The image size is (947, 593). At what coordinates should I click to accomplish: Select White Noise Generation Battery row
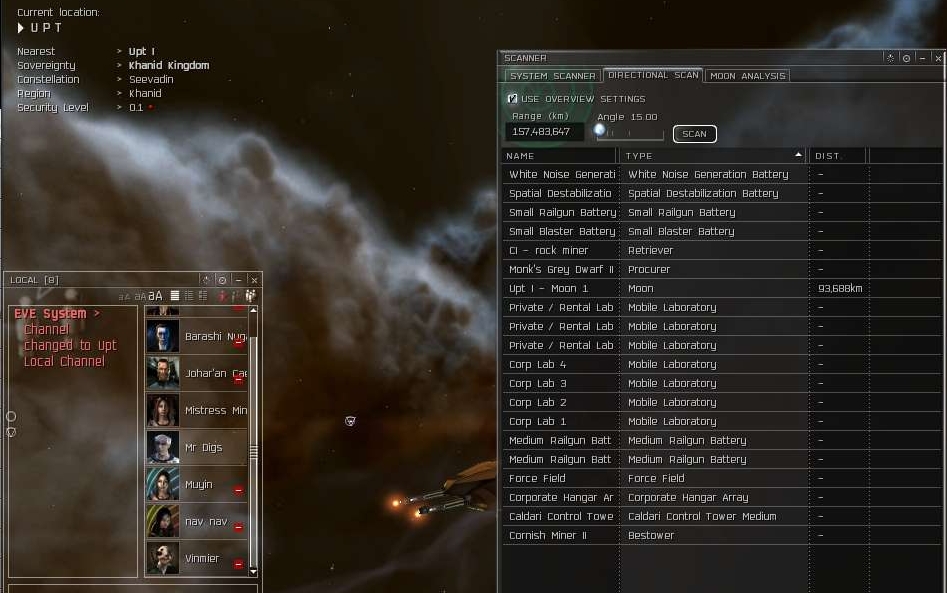tap(722, 174)
